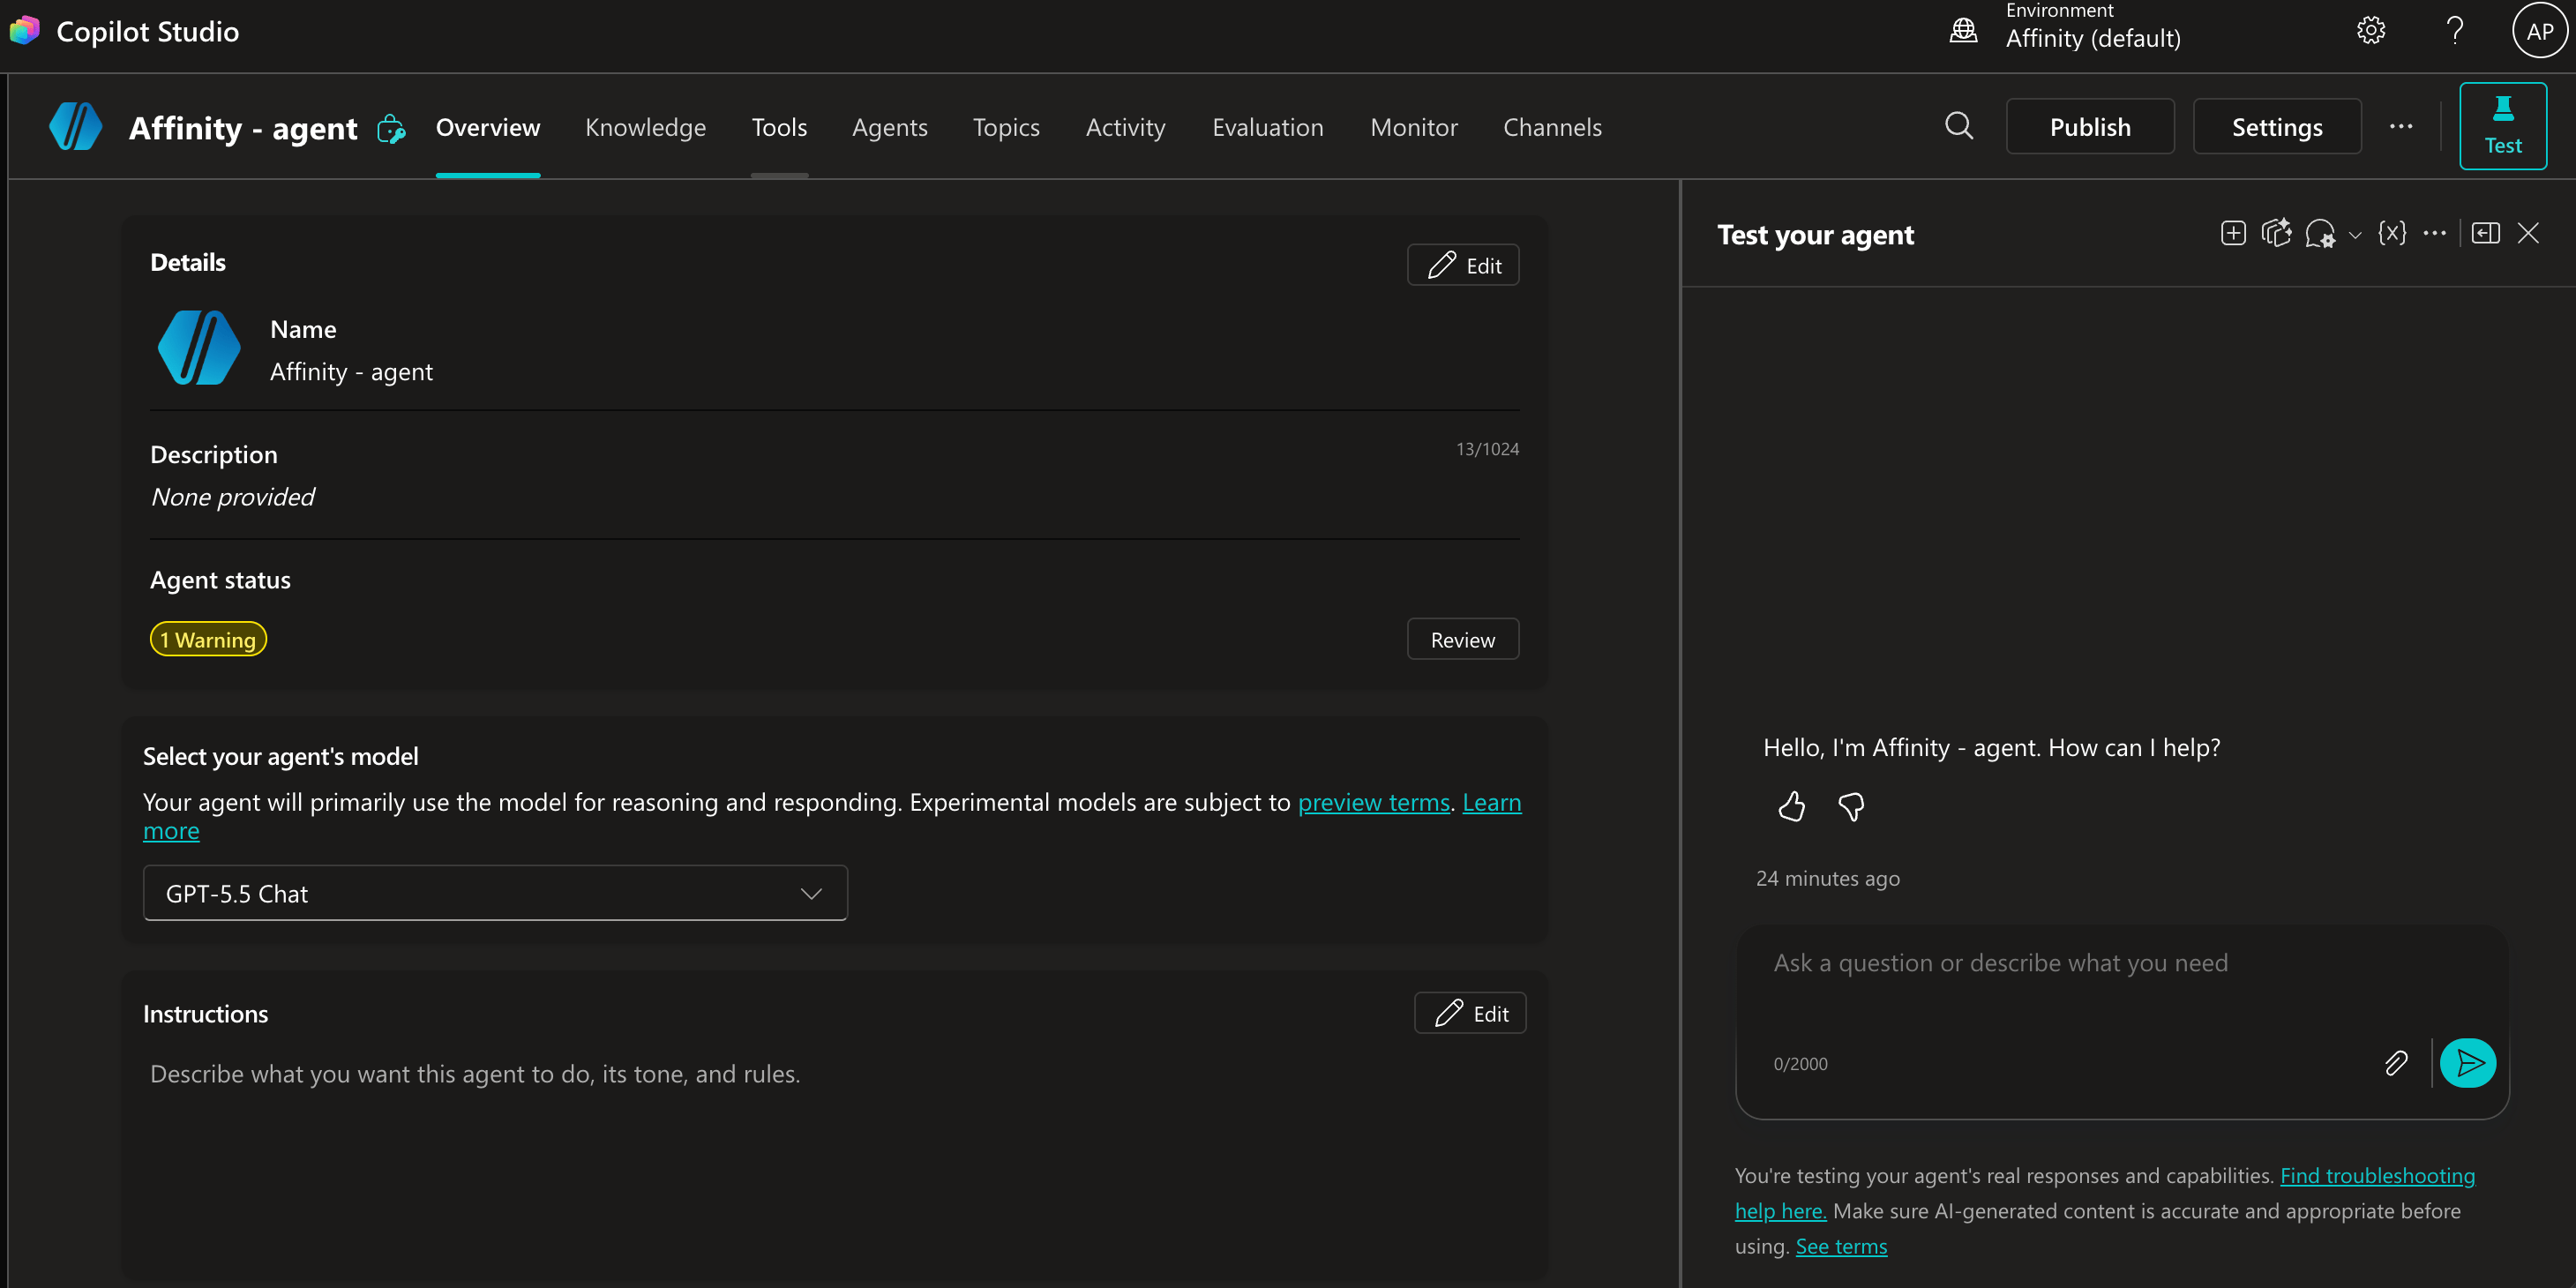Open the Activity tab
The width and height of the screenshot is (2576, 1288).
[1126, 127]
